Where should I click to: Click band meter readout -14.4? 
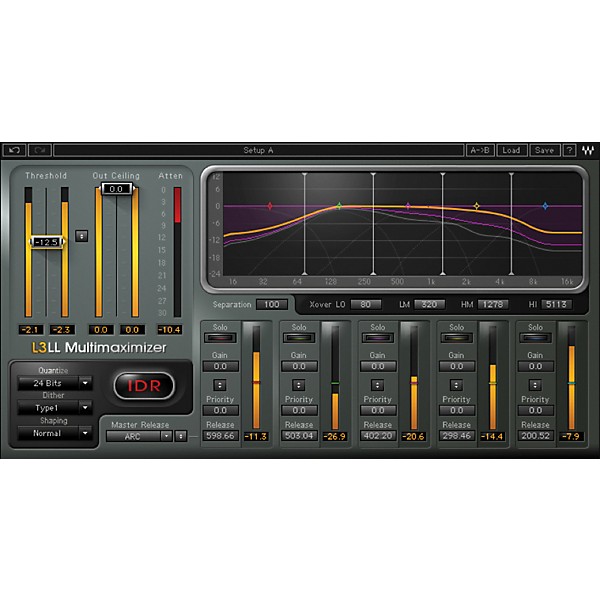(x=492, y=436)
